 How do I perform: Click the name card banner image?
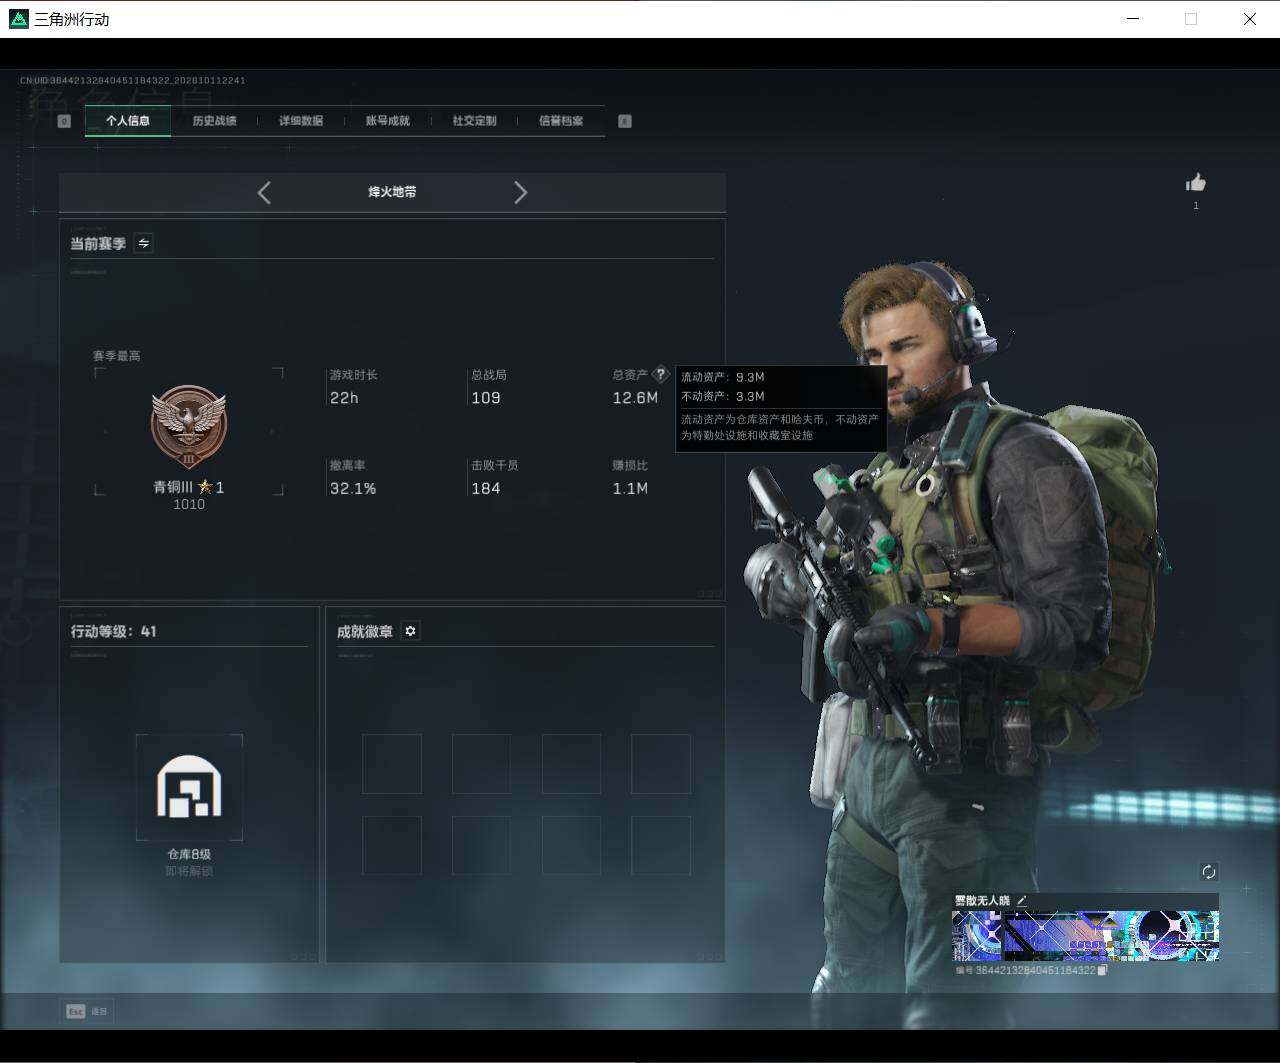click(x=1085, y=936)
